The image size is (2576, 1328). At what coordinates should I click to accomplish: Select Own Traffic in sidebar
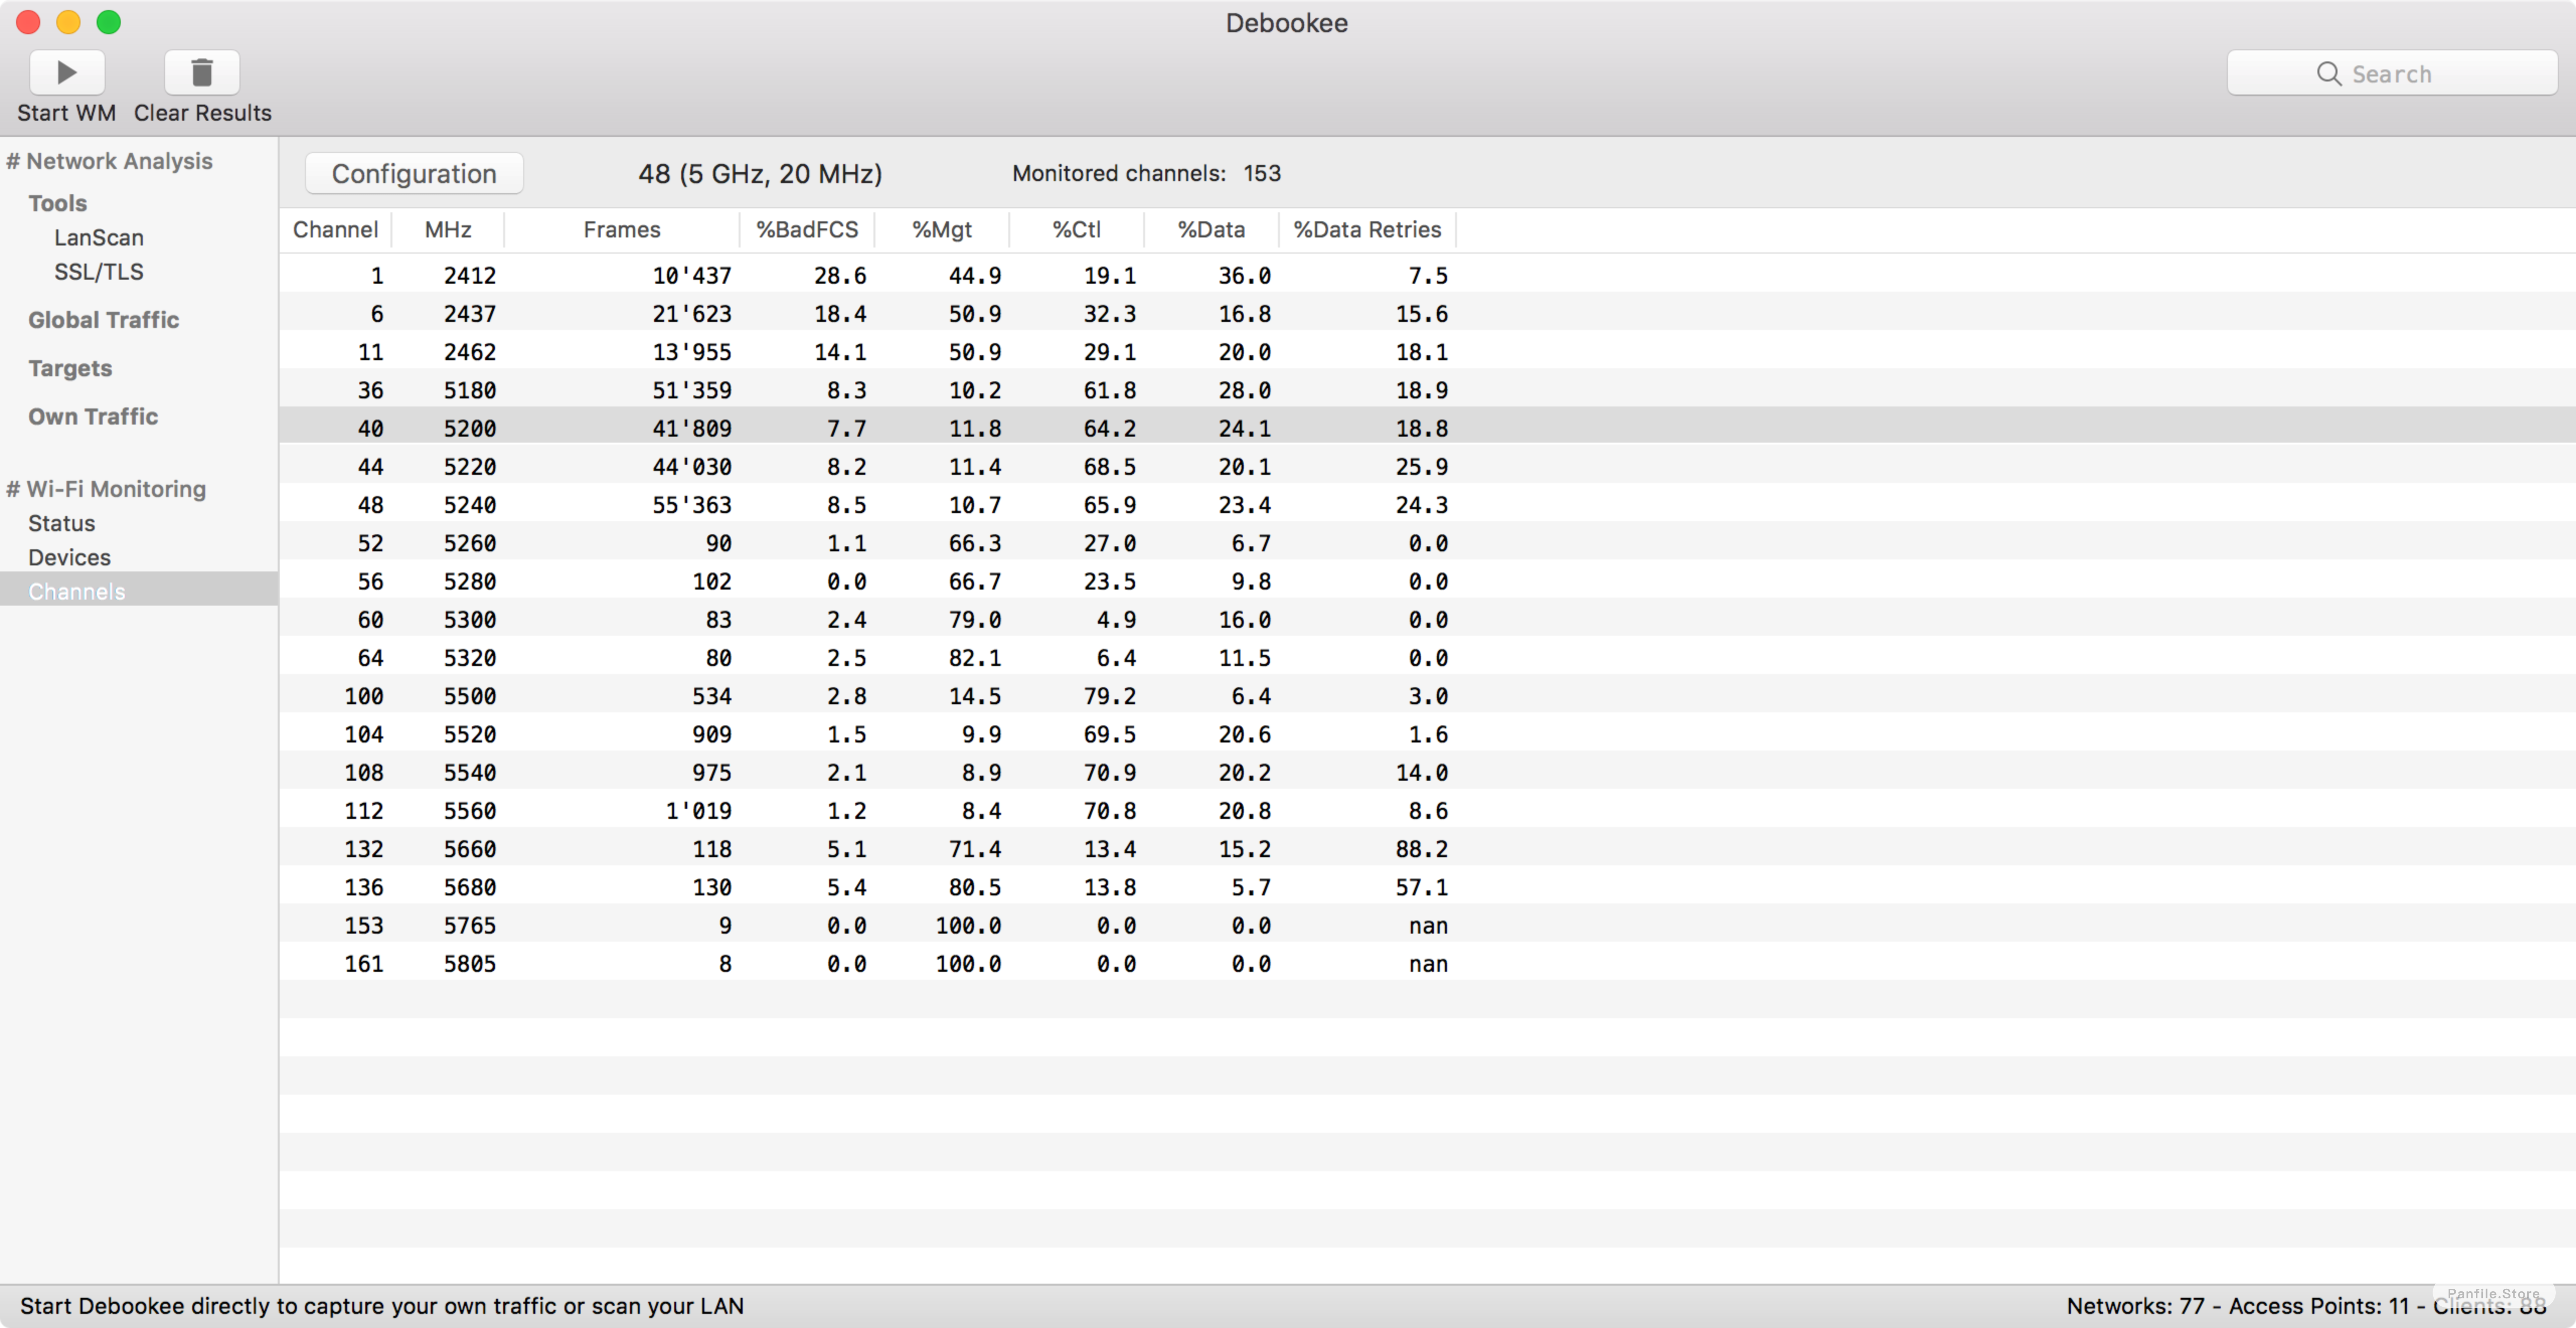[93, 416]
